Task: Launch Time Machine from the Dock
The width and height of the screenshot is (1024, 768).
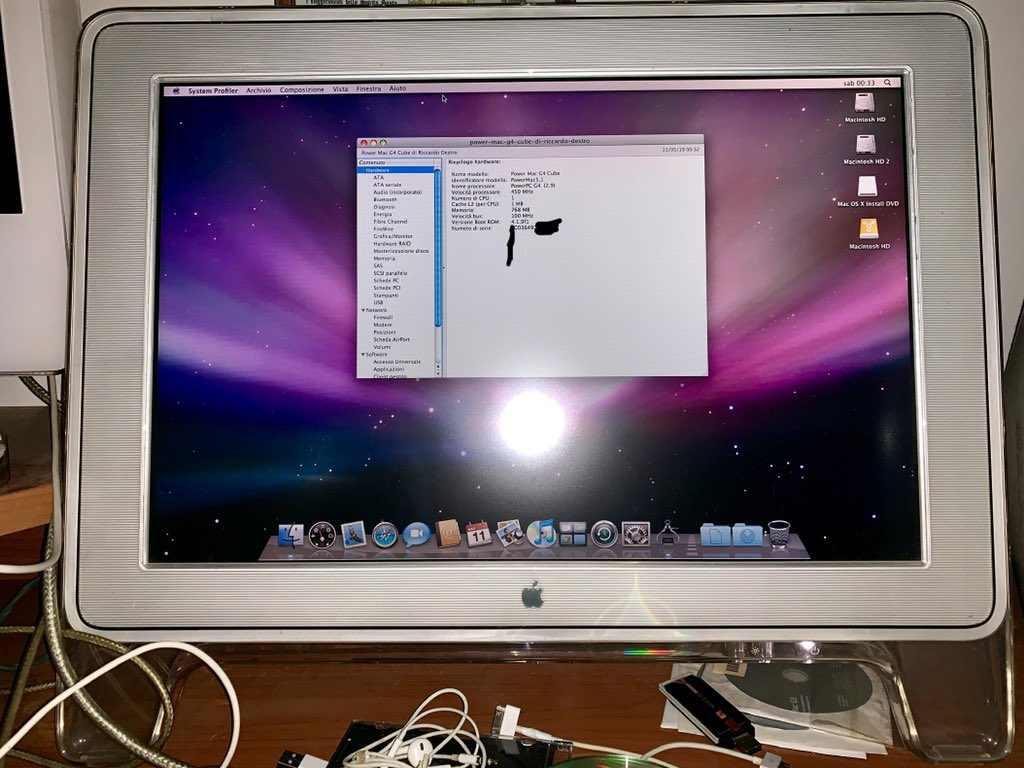Action: 604,534
